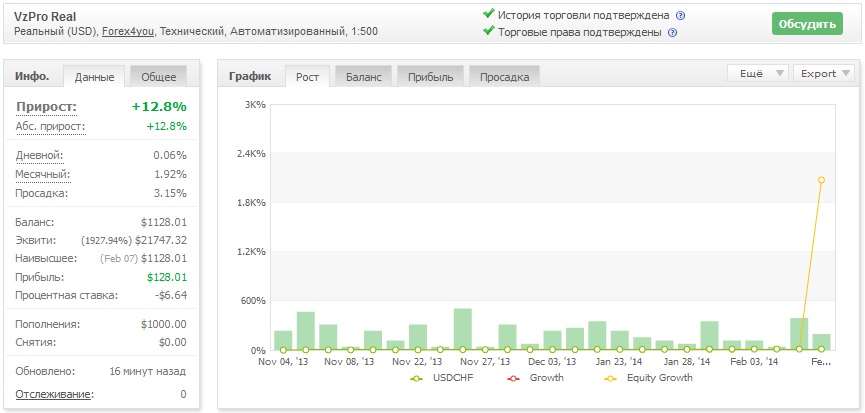865x413 pixels.
Task: Click the Прирост label link
Action: [46, 107]
